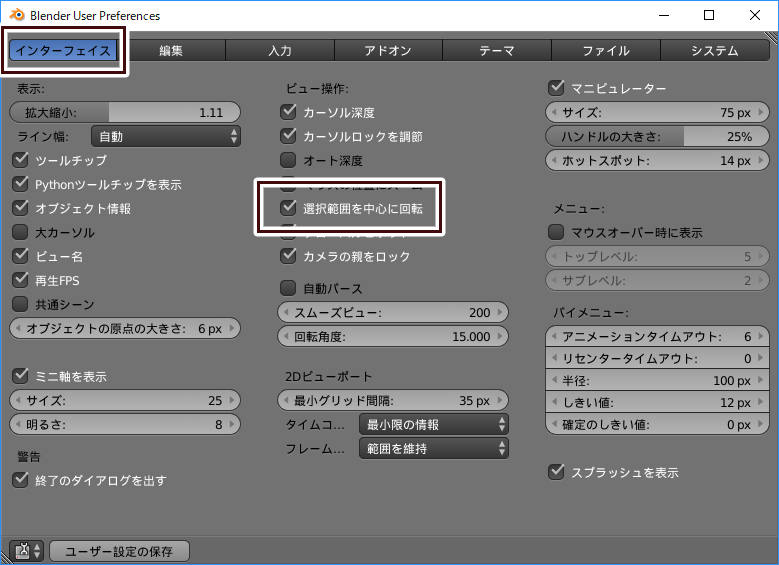This screenshot has height=565, width=779.
Task: Enable the 自動パース checkbox
Action: click(x=288, y=288)
